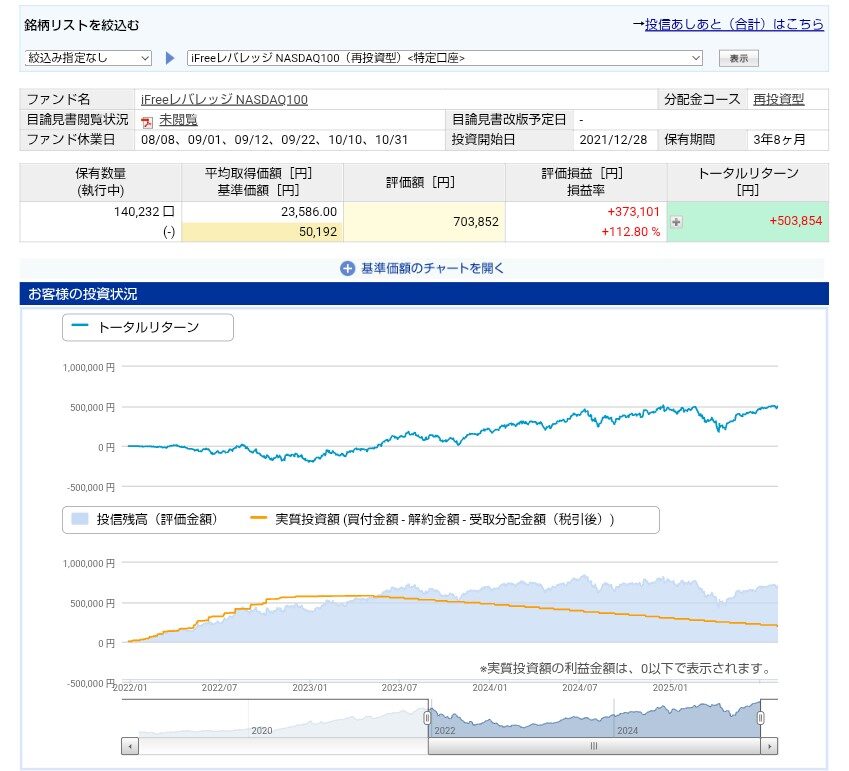
Task: Select the 140,232 口 holding quantity value
Action: pos(144,212)
